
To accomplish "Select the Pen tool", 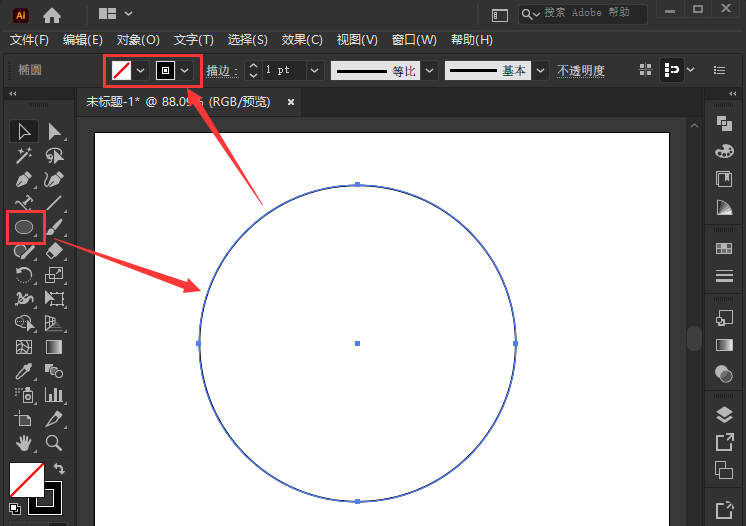I will point(24,180).
